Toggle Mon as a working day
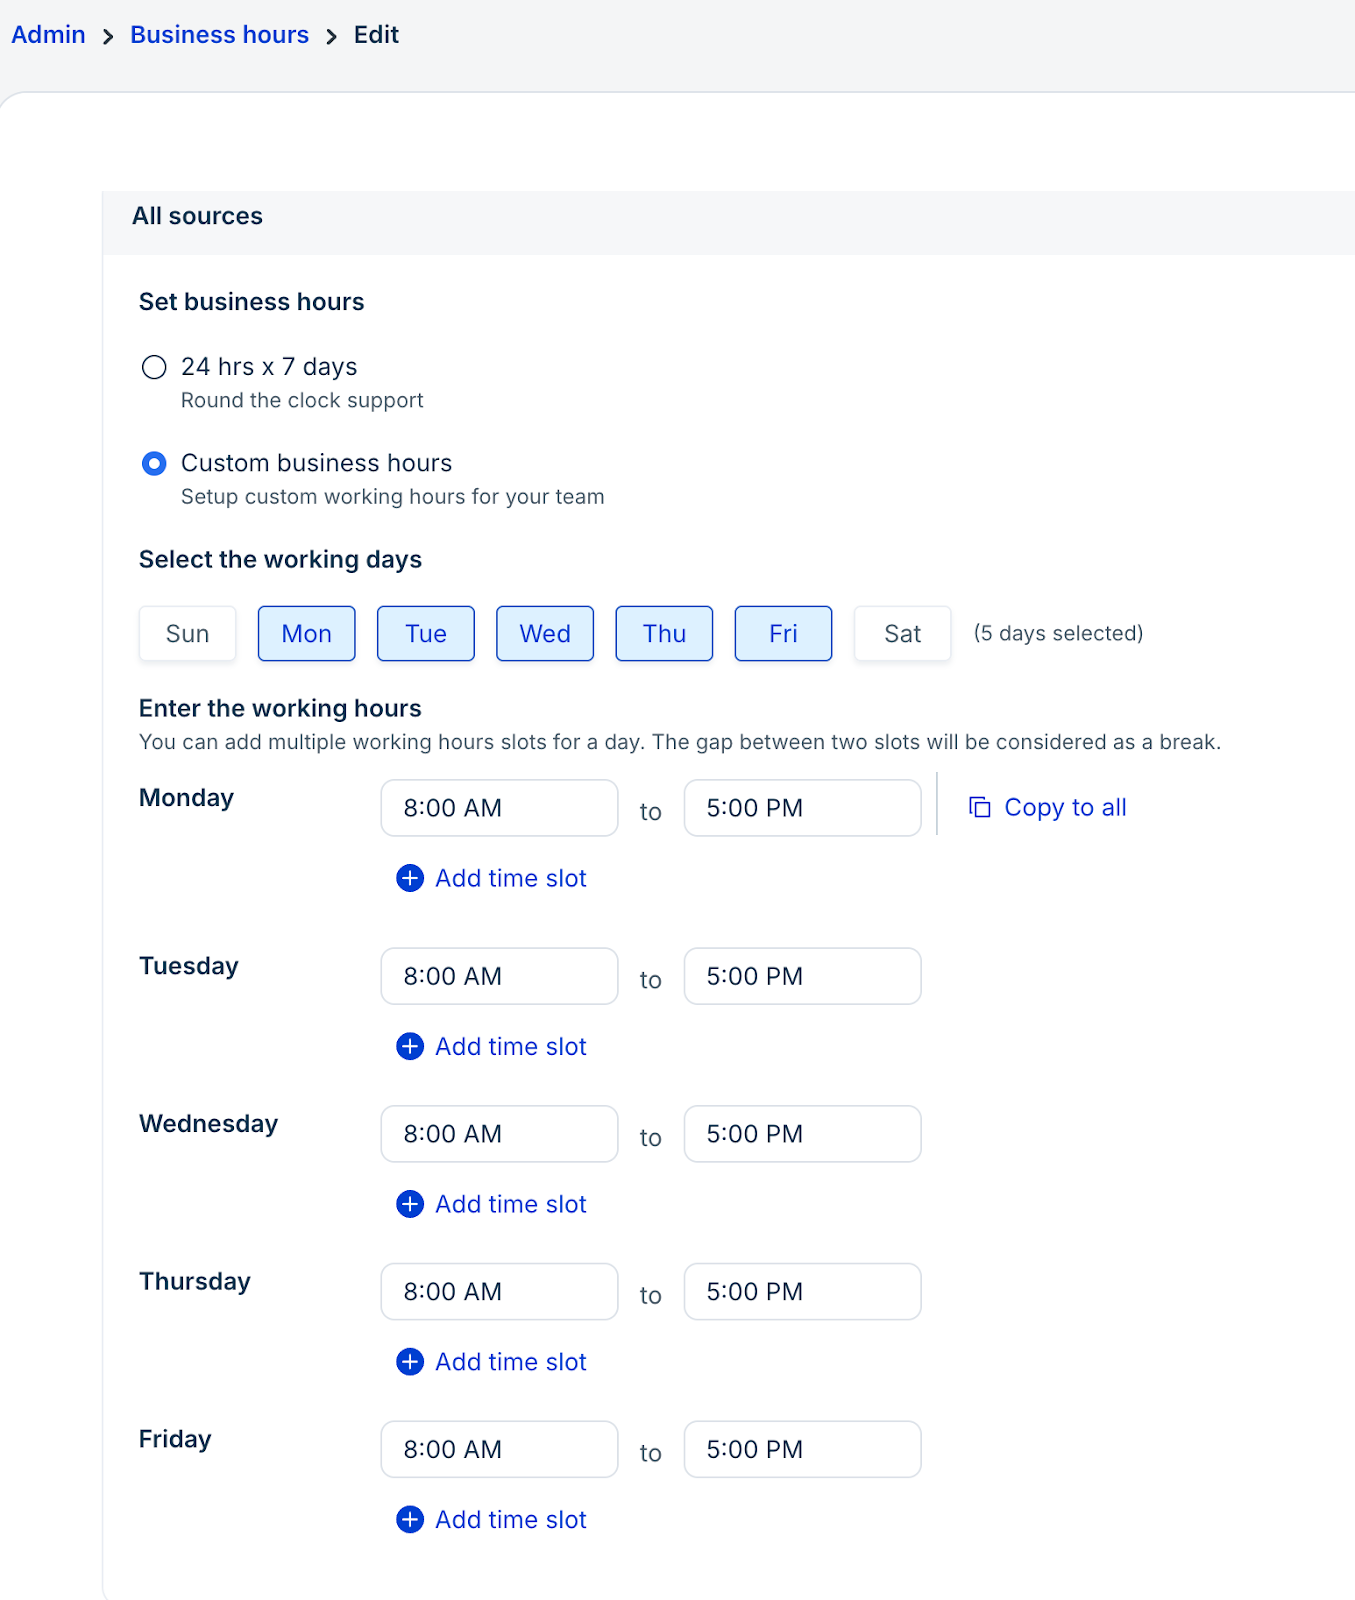Viewport: 1355px width, 1600px height. [307, 633]
